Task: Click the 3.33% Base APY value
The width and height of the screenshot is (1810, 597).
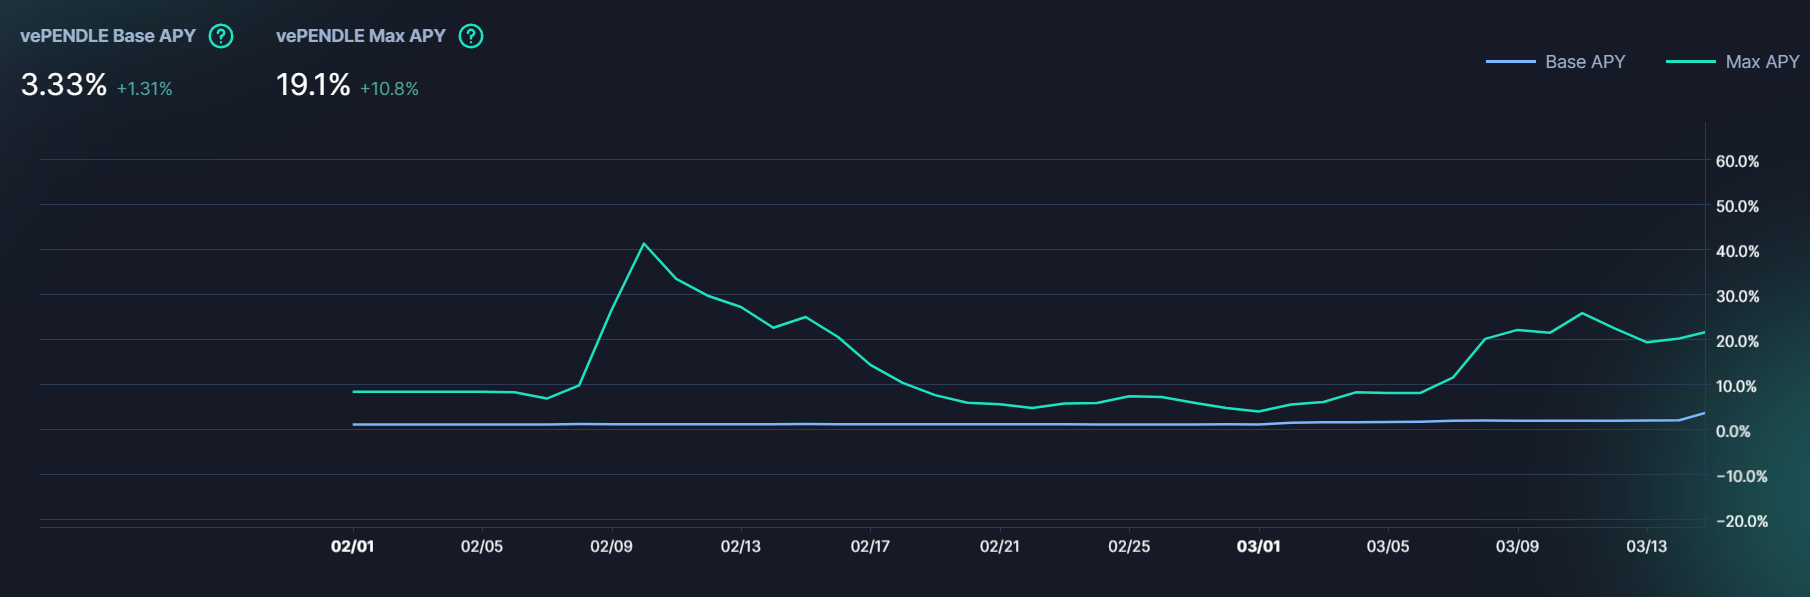Action: [64, 85]
